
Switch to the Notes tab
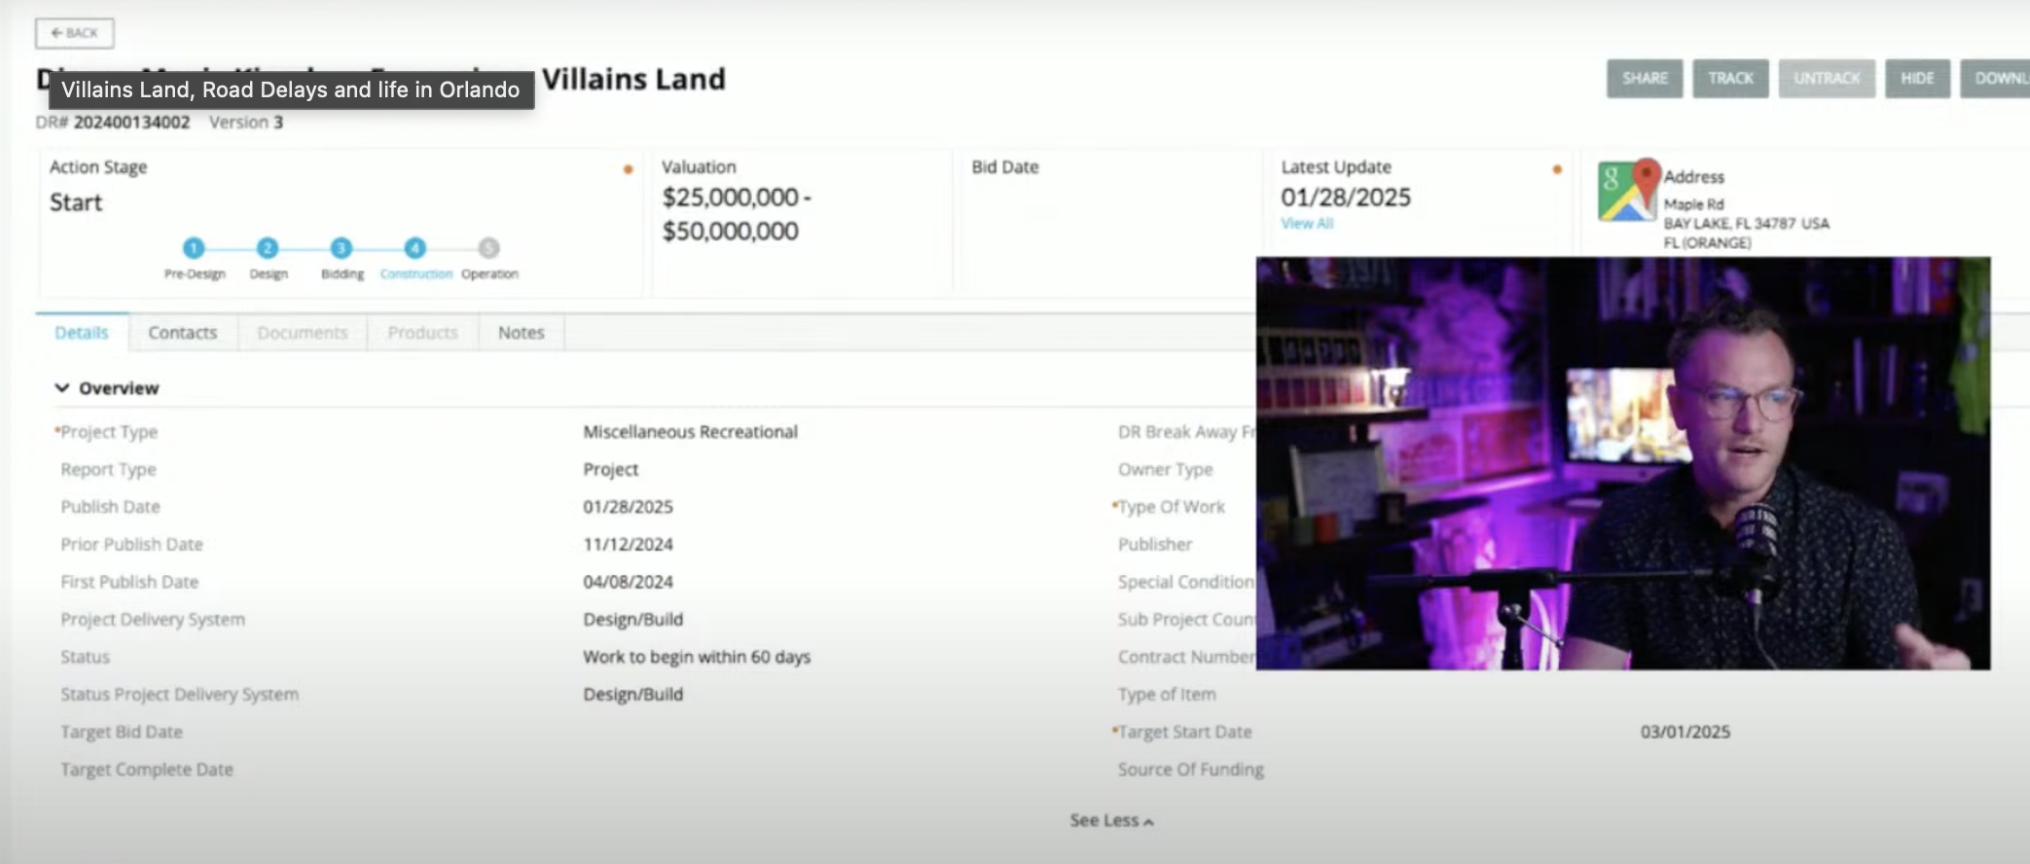point(521,333)
